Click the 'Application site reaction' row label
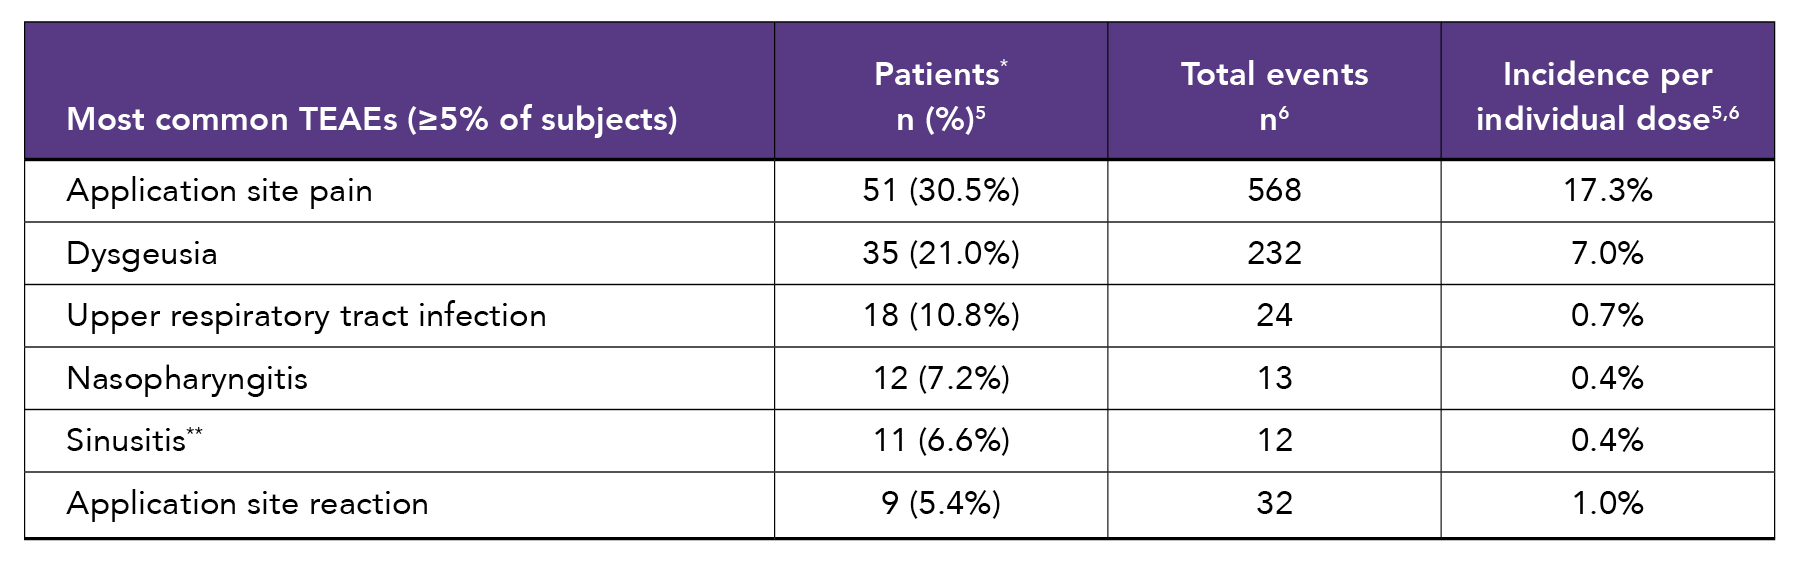The height and width of the screenshot is (563, 1803). click(x=247, y=504)
